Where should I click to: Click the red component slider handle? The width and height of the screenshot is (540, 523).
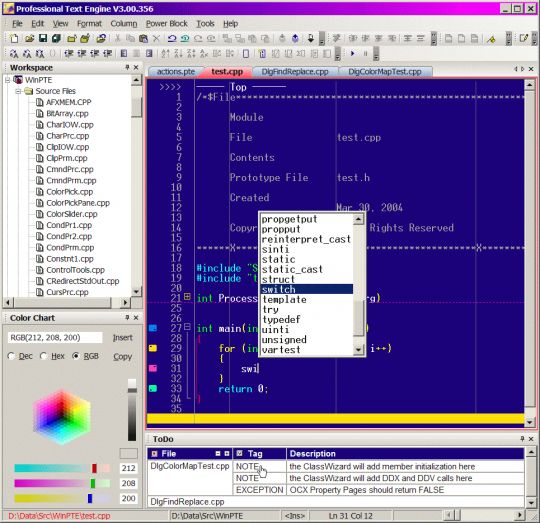(x=94, y=468)
